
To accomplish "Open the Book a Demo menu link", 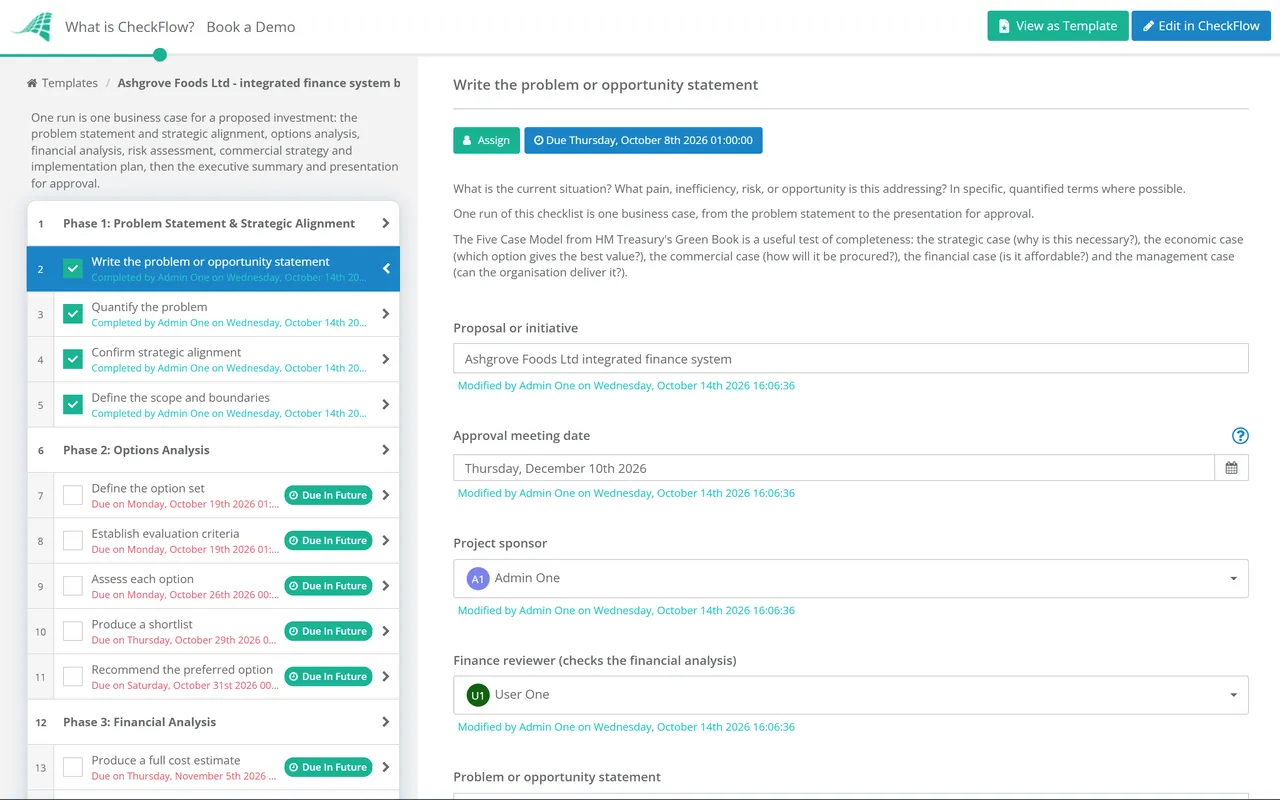I will (251, 27).
